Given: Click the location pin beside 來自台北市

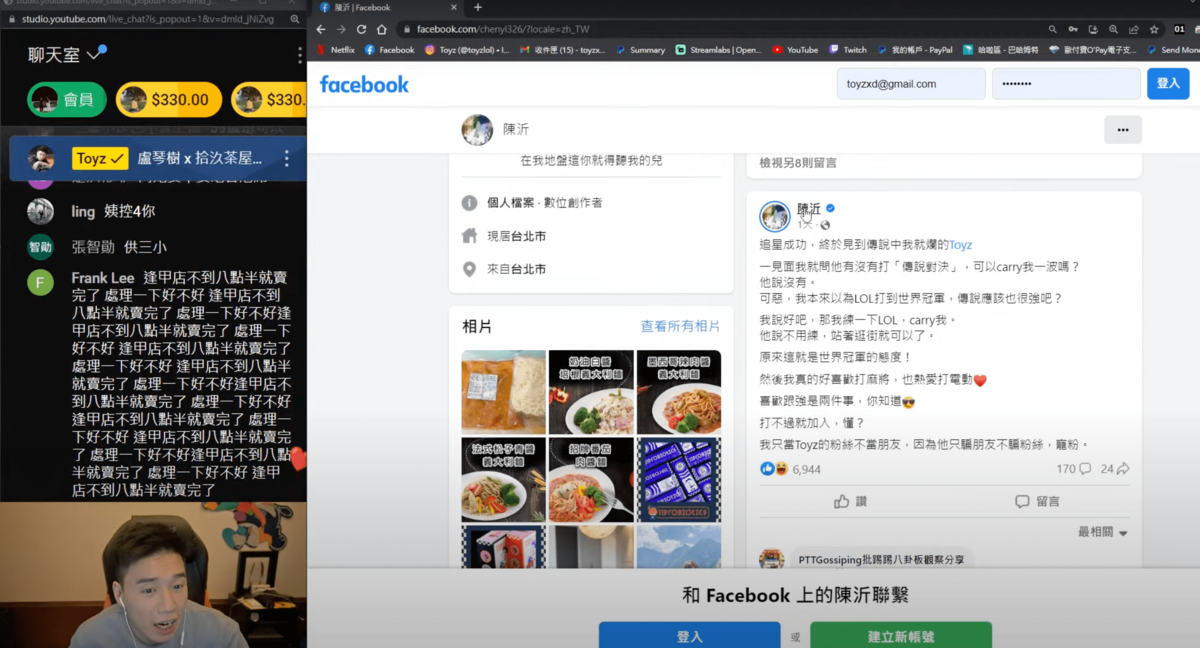Looking at the screenshot, I should pyautogui.click(x=469, y=269).
